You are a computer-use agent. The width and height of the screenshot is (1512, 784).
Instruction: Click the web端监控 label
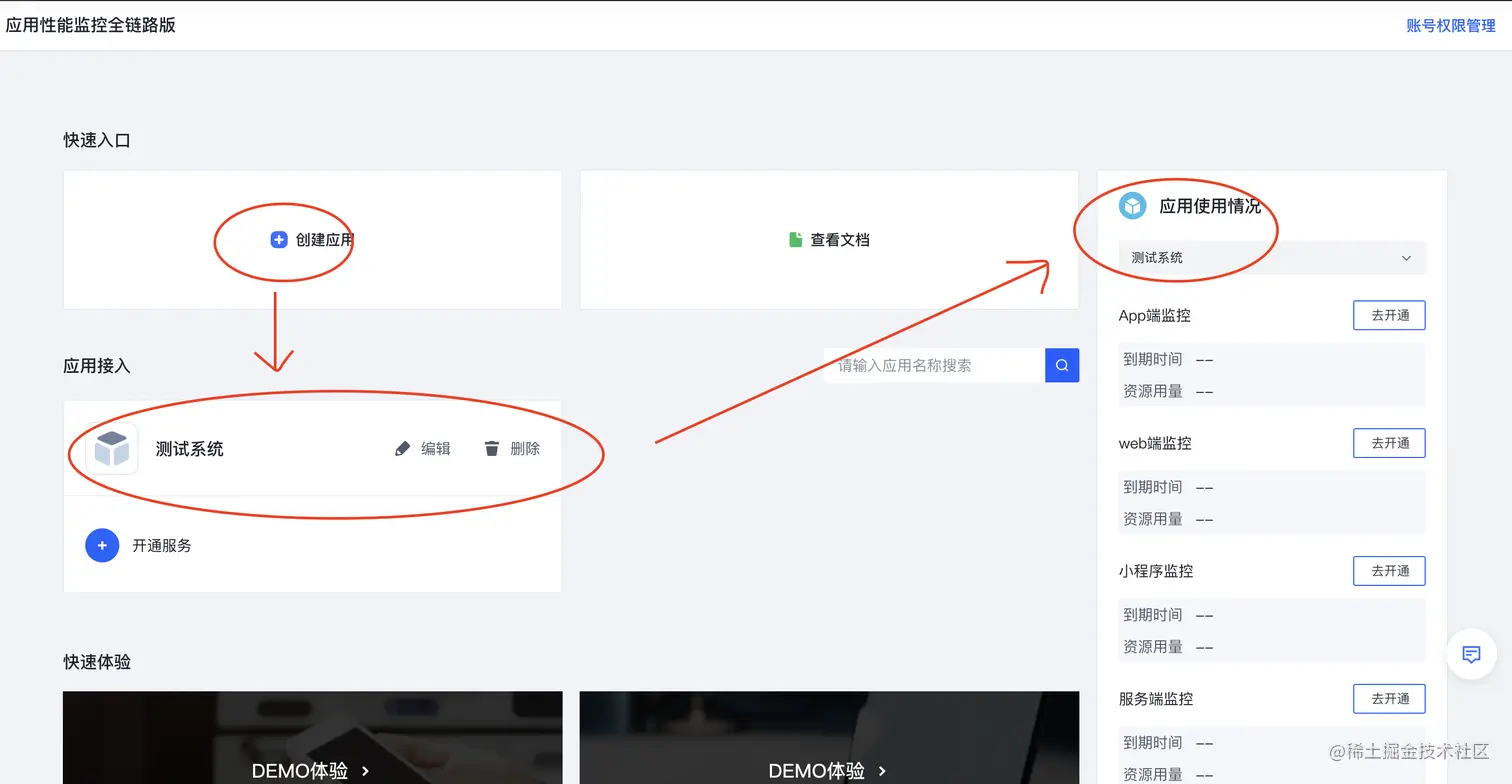pos(1155,443)
